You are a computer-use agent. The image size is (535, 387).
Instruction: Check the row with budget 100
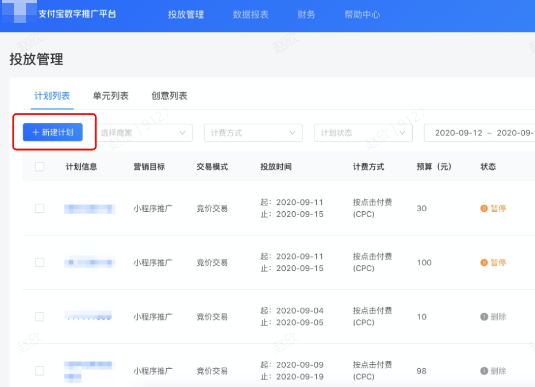point(40,262)
